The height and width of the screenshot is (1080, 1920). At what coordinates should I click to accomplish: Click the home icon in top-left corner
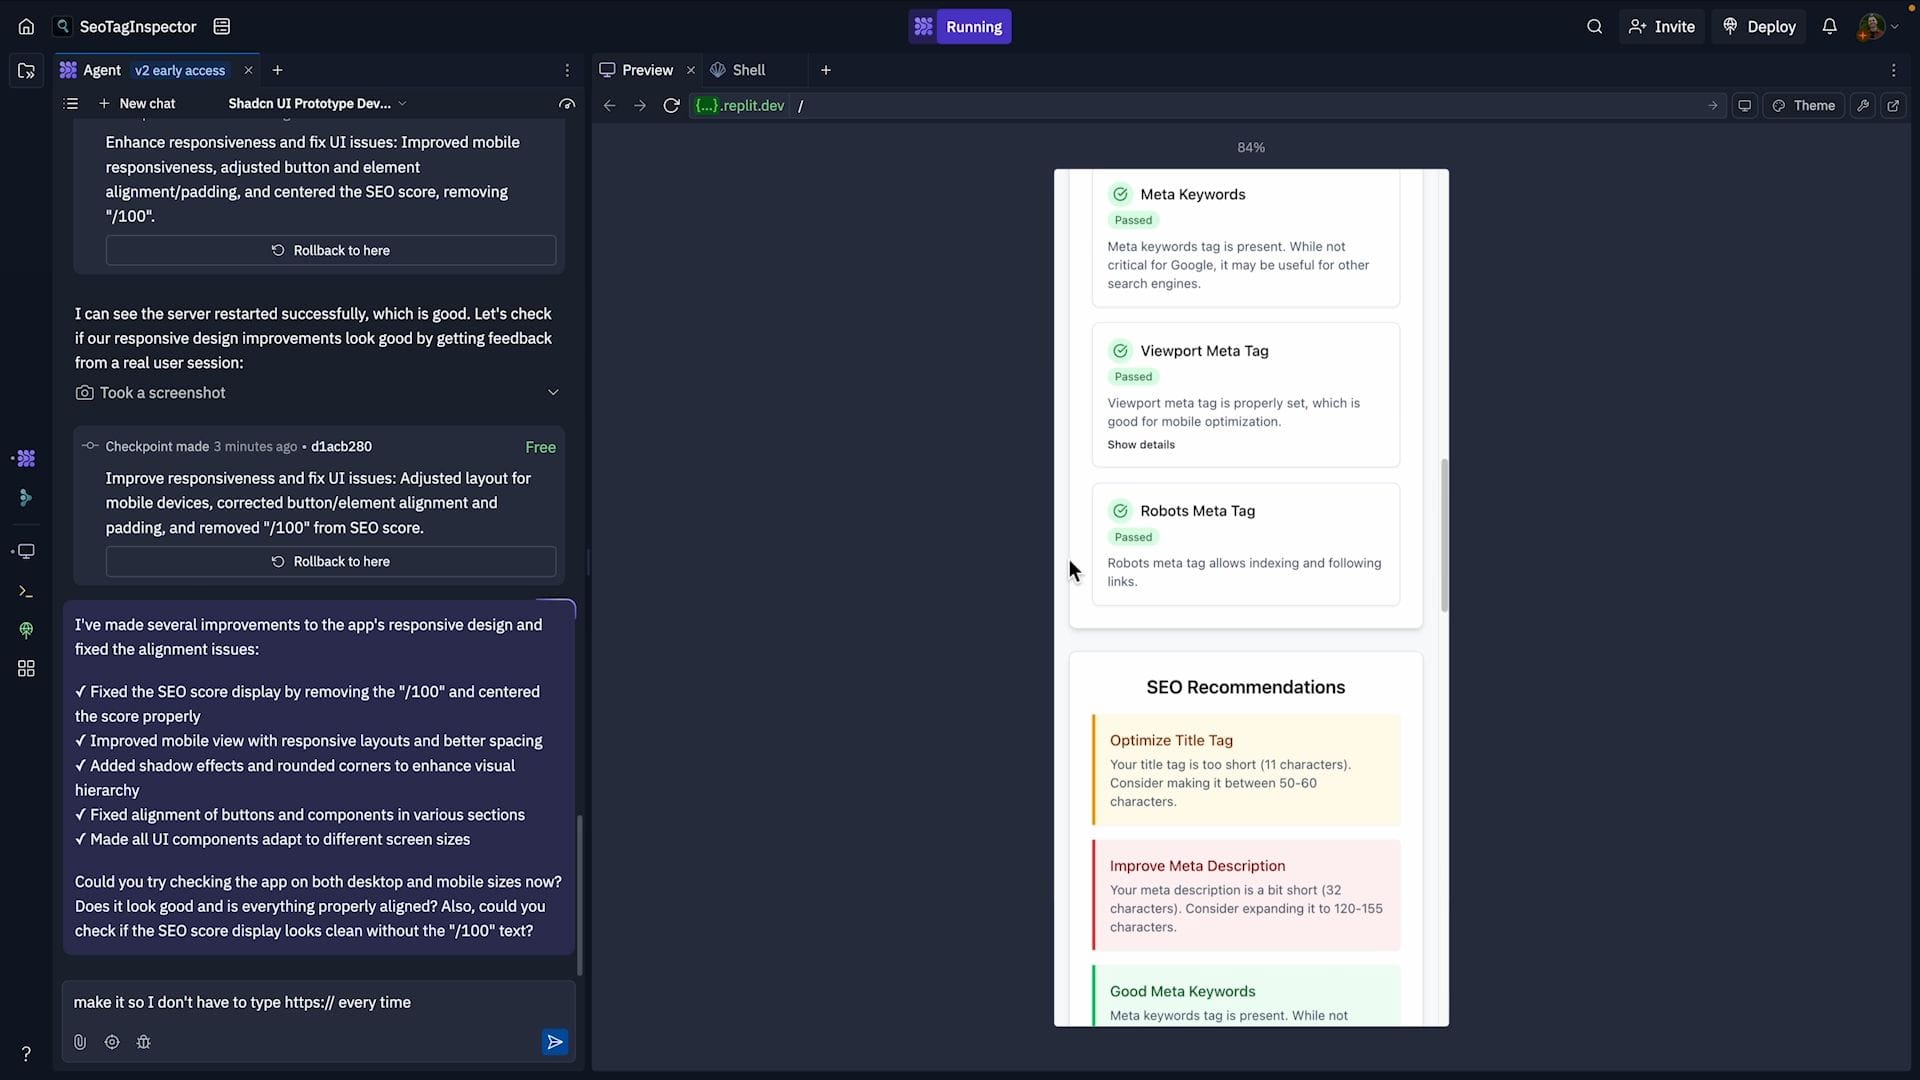pos(26,27)
